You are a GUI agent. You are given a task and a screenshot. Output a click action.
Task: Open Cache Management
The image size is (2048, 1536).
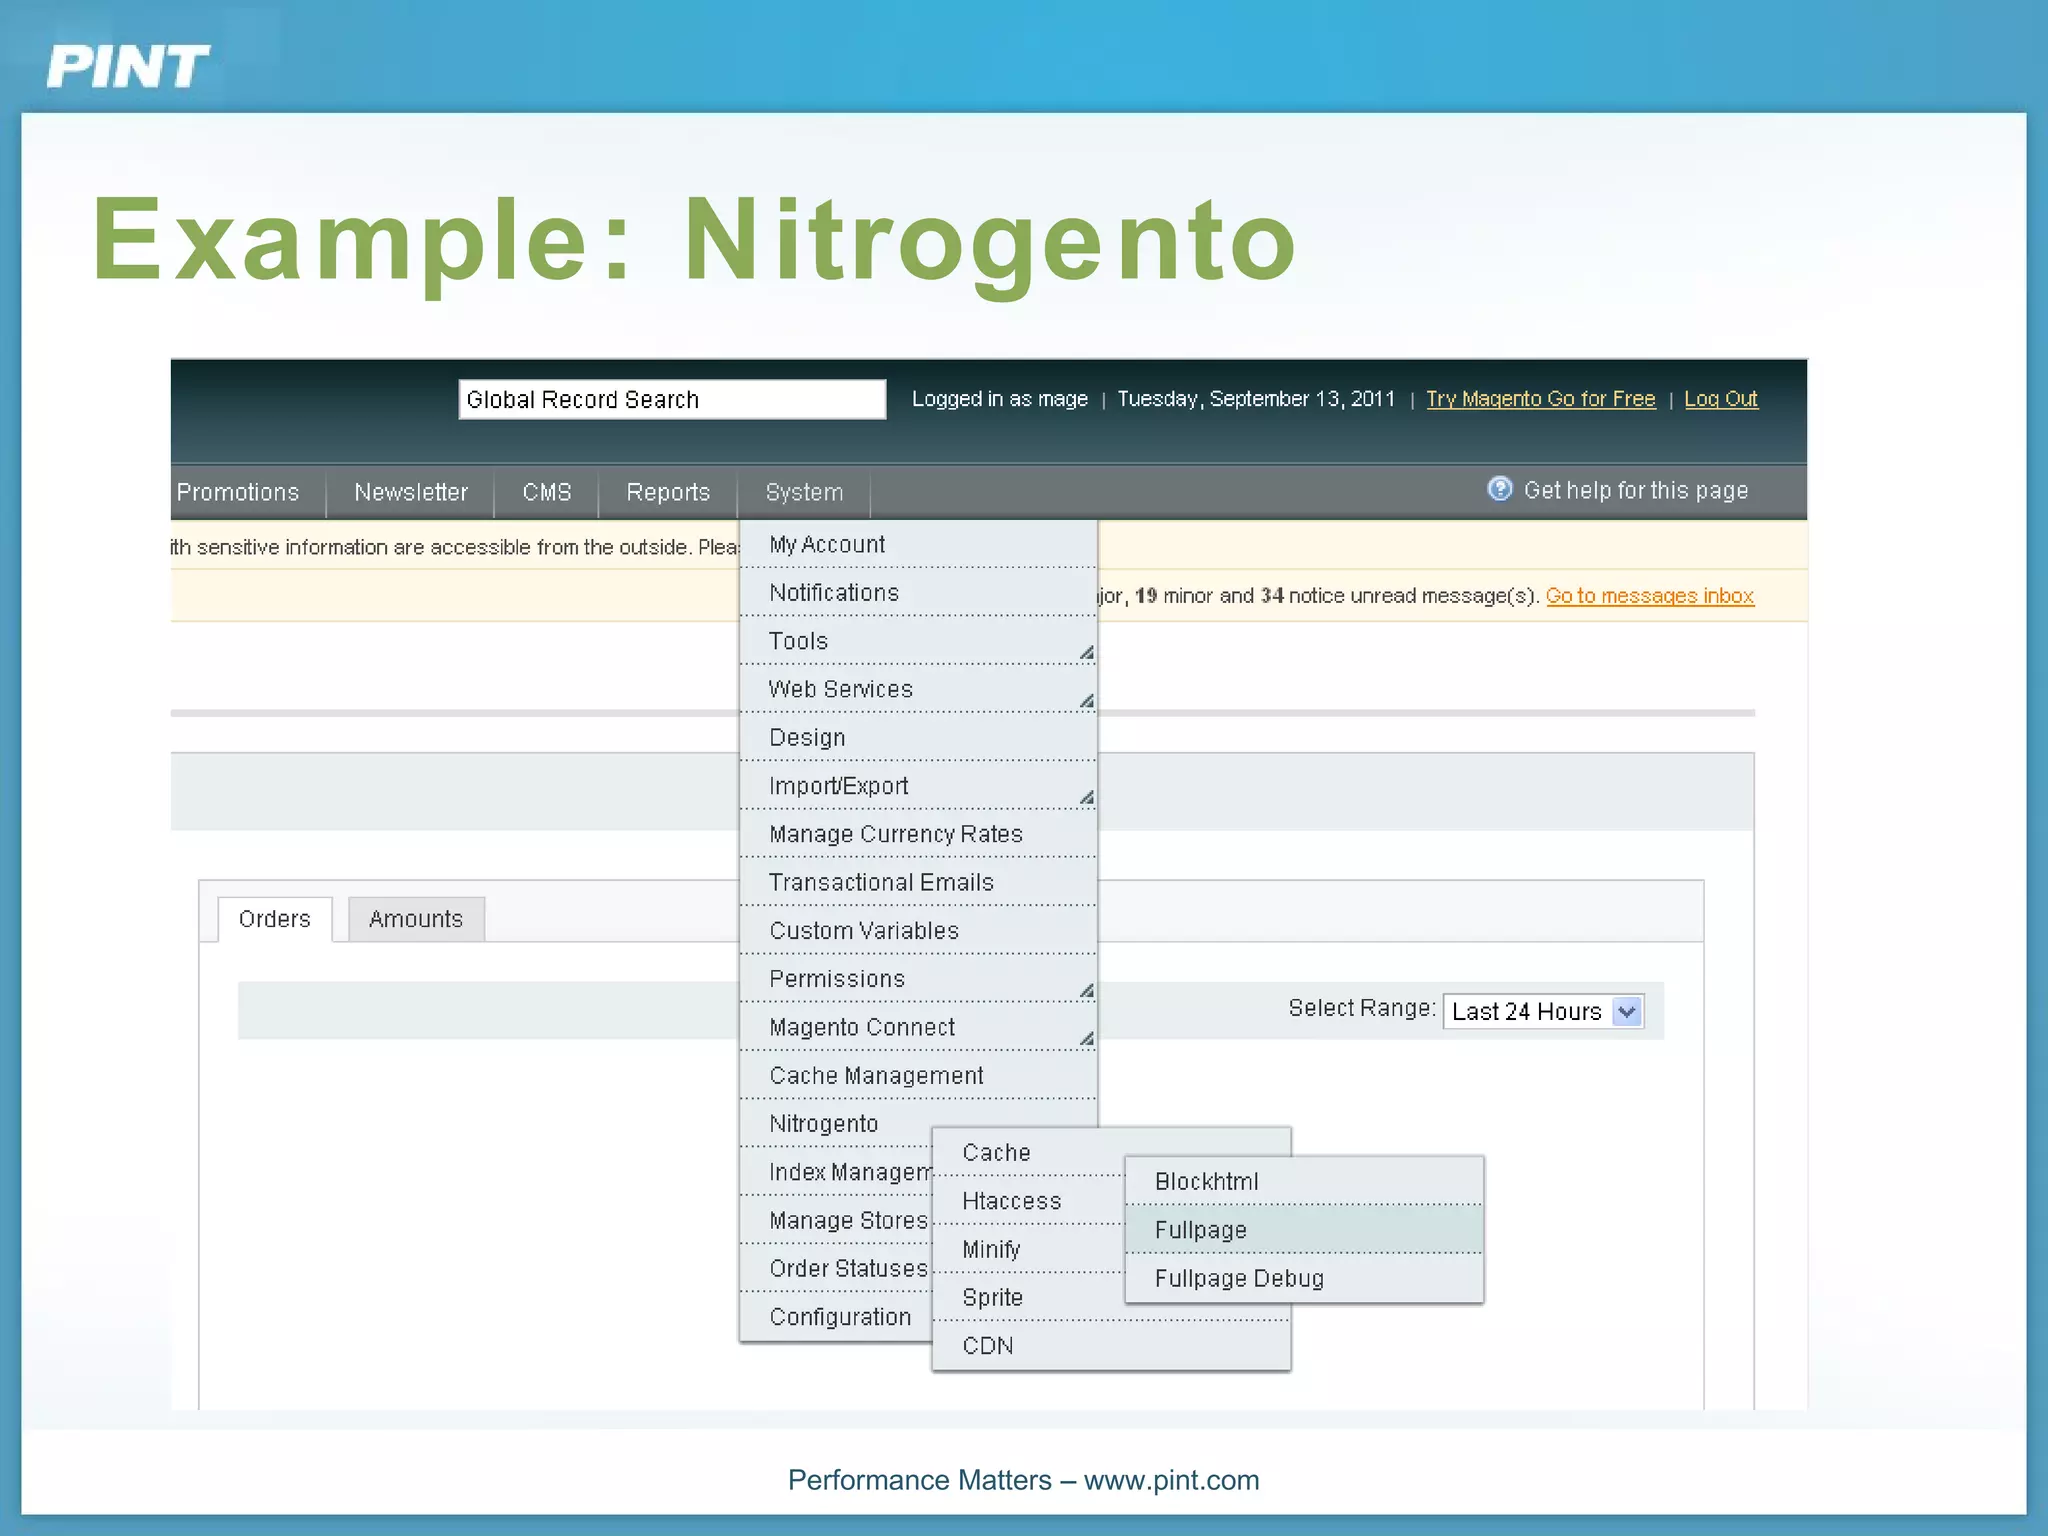[918, 1076]
